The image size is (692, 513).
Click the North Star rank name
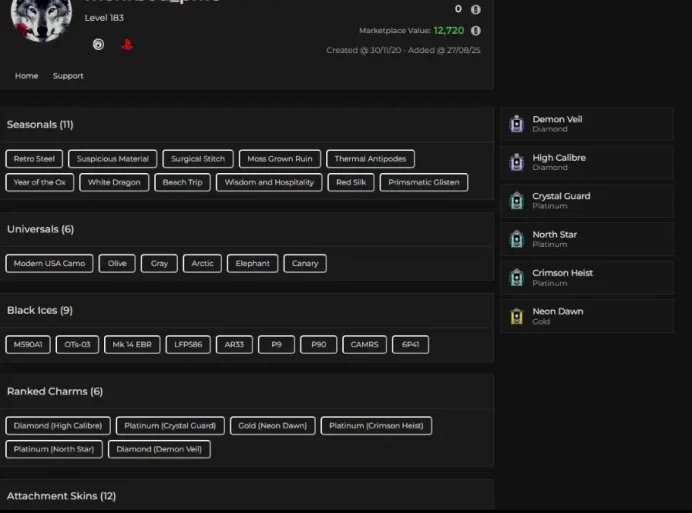(x=554, y=234)
